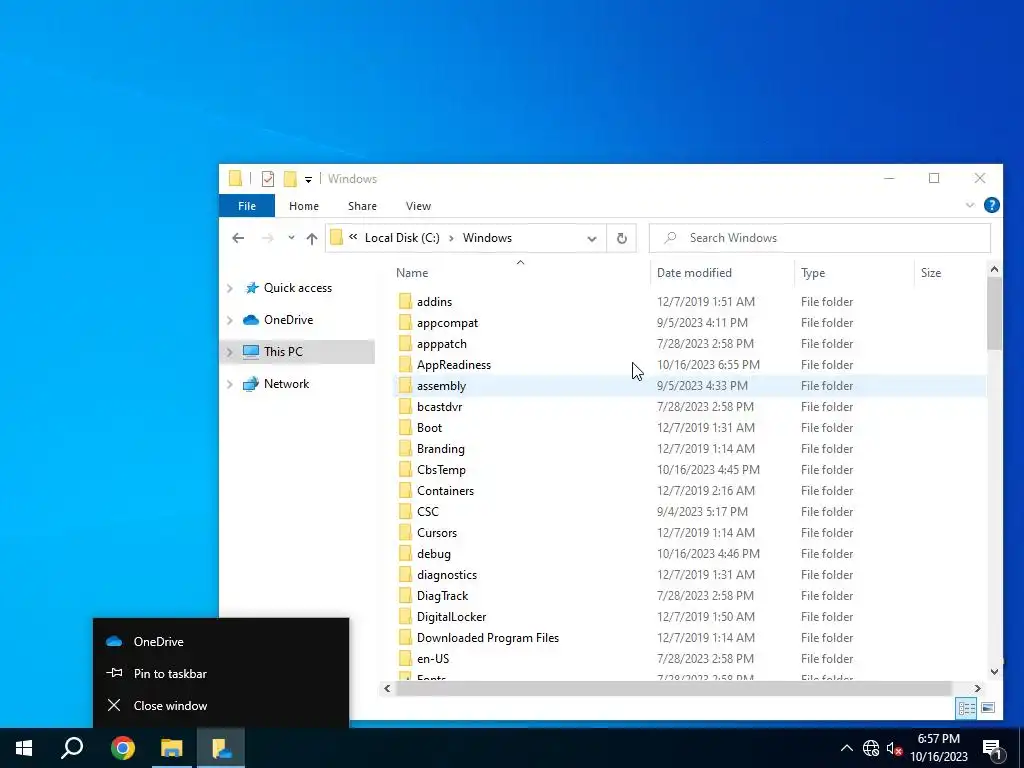Screen dimensions: 1024x768
Task: Select the bcastdvr folder icon
Action: point(405,407)
